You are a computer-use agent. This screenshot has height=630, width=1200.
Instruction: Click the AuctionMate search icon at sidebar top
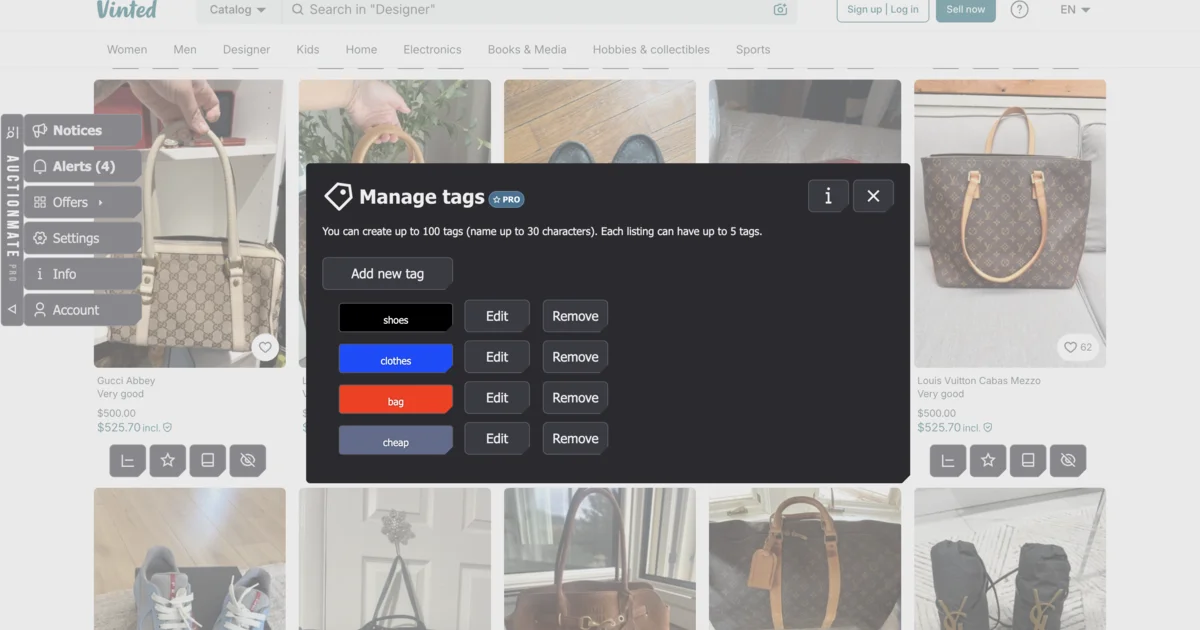click(x=12, y=131)
